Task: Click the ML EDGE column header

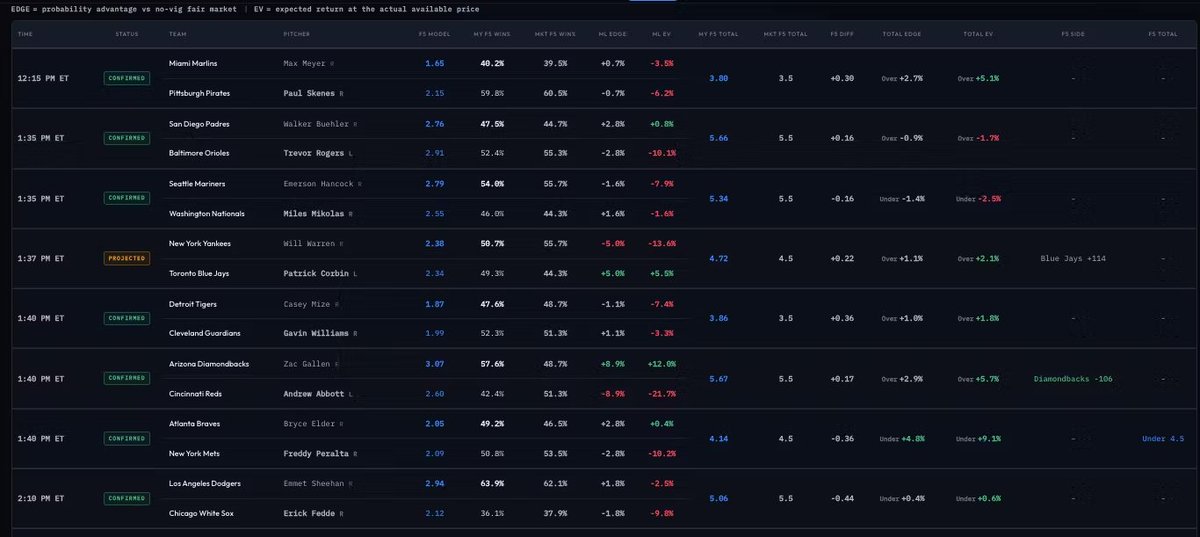Action: click(x=612, y=34)
